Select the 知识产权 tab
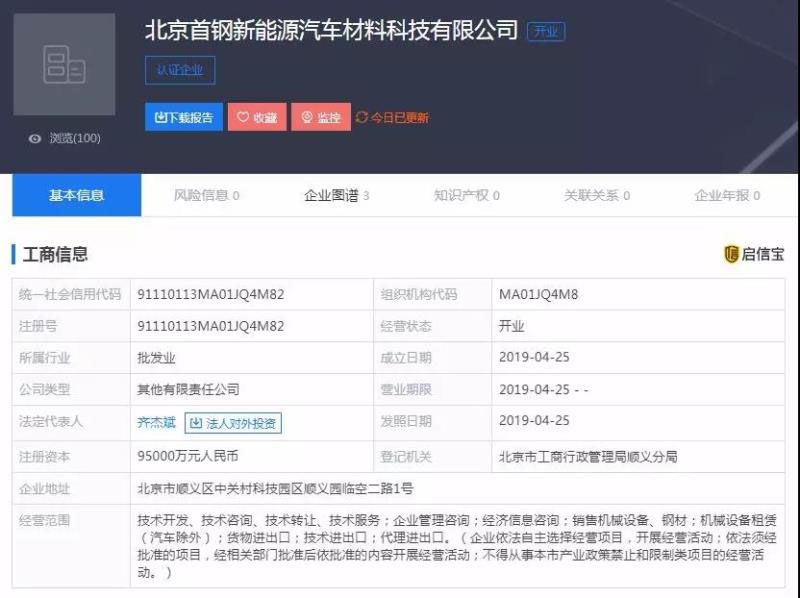Viewport: 800px width, 598px height. tap(466, 196)
